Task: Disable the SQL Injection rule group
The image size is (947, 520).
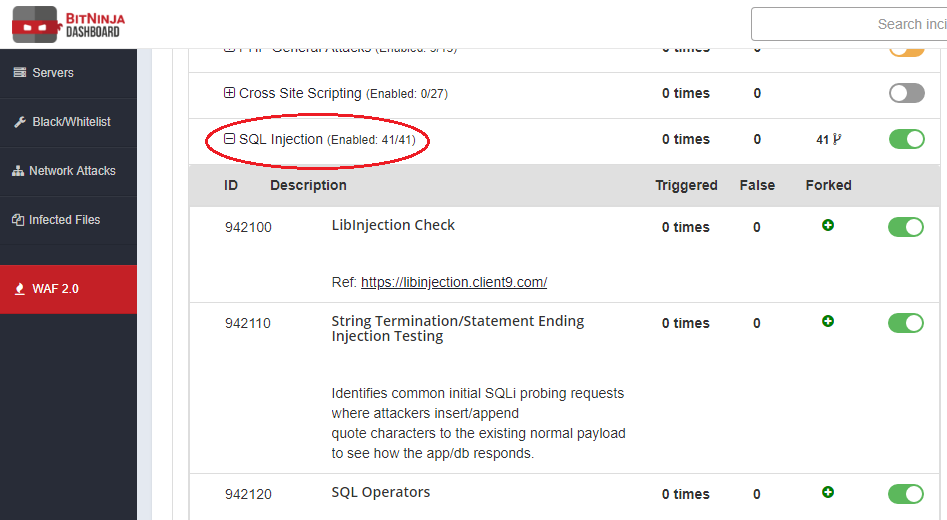Action: tap(906, 139)
